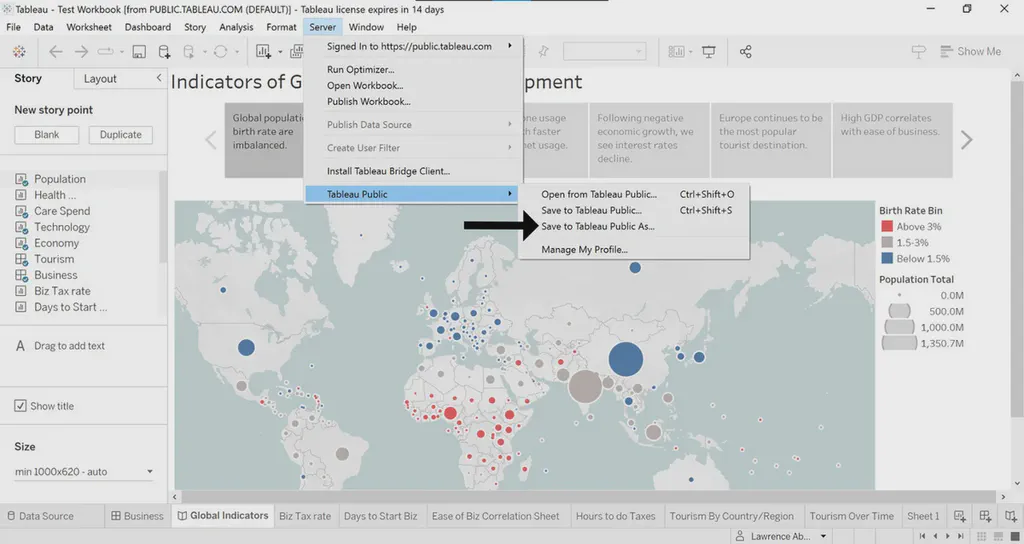1024x544 pixels.
Task: Go to next story point arrow
Action: pos(967,140)
